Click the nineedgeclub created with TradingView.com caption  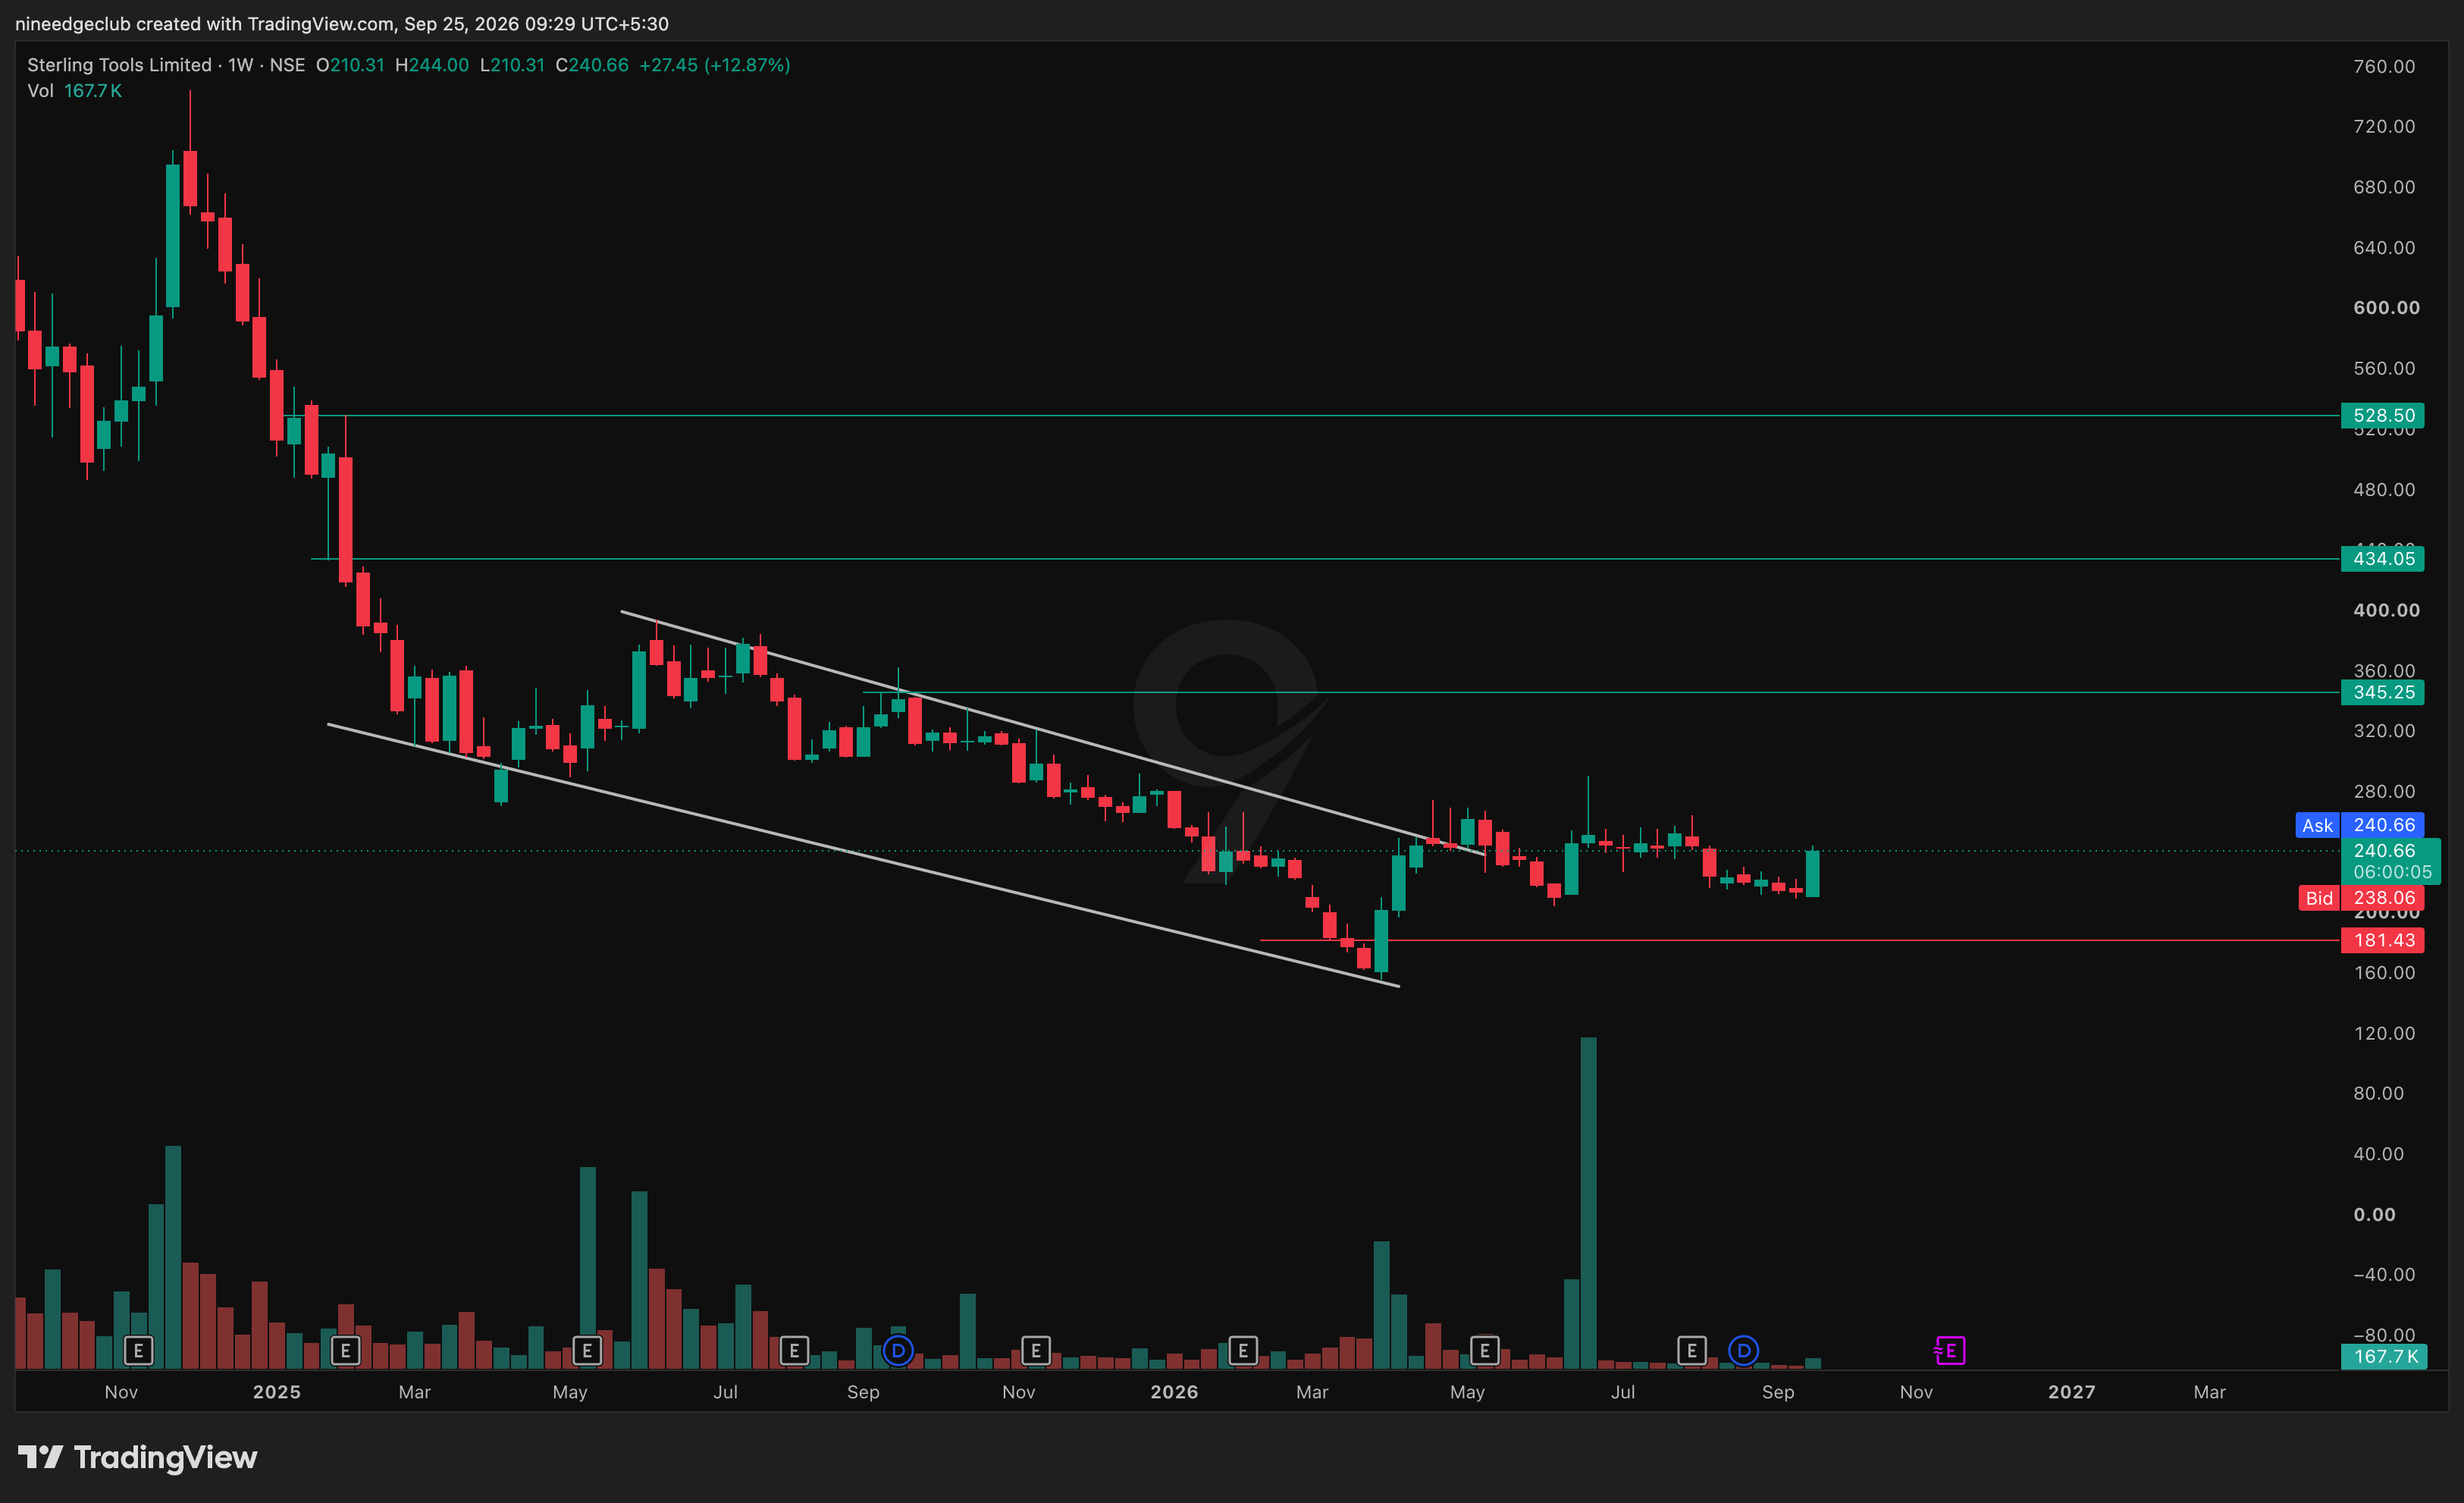pos(342,23)
